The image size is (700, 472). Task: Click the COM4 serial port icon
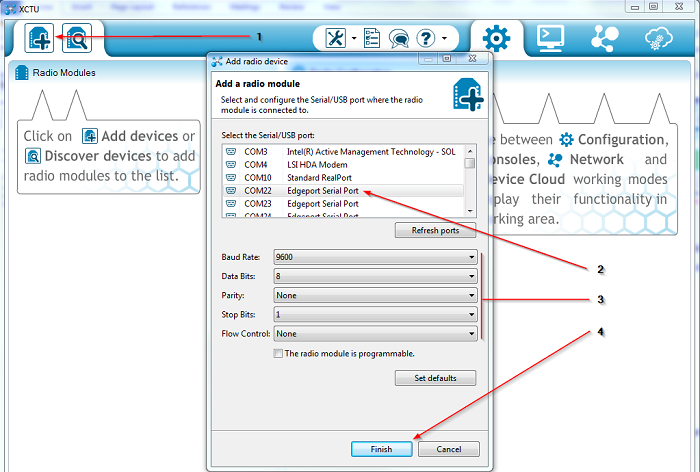(231, 165)
